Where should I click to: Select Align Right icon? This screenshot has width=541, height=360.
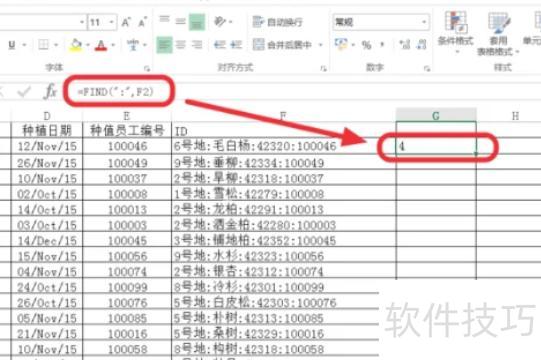tap(197, 45)
